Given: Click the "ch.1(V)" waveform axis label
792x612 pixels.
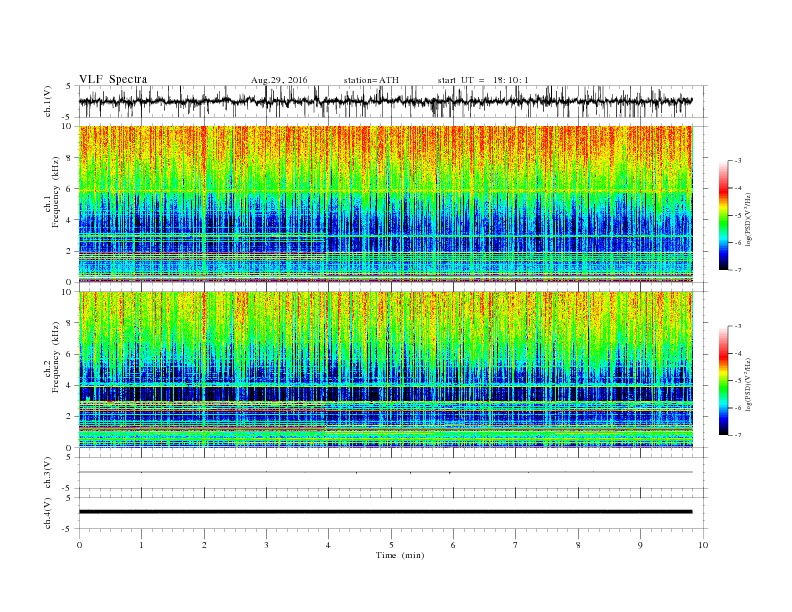Looking at the screenshot, I should pos(48,101).
